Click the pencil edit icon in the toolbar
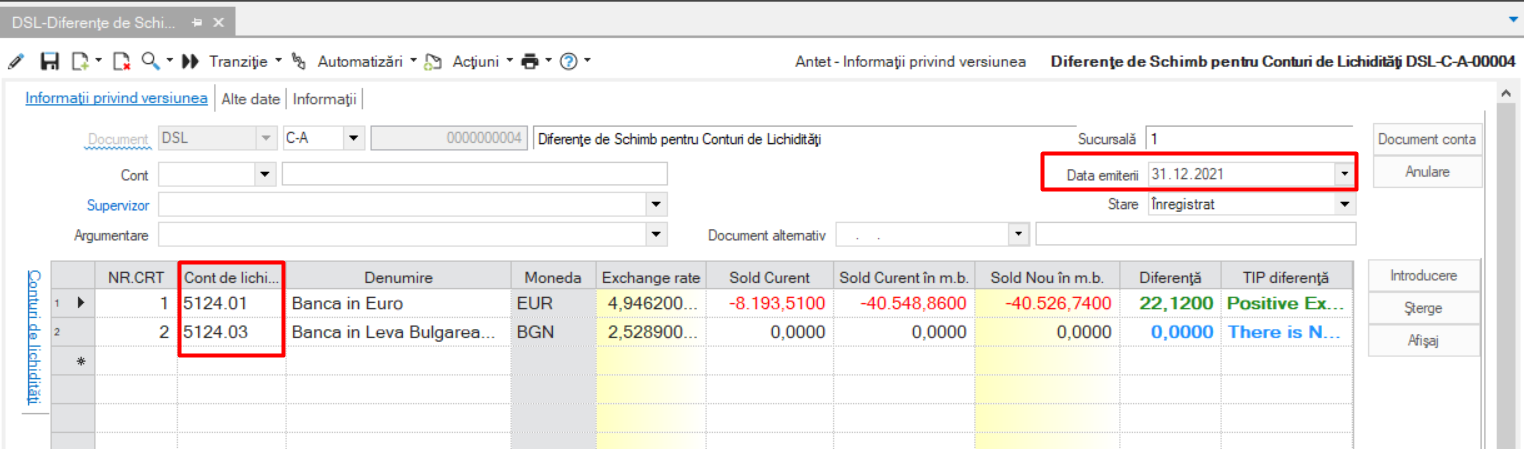 pos(15,62)
